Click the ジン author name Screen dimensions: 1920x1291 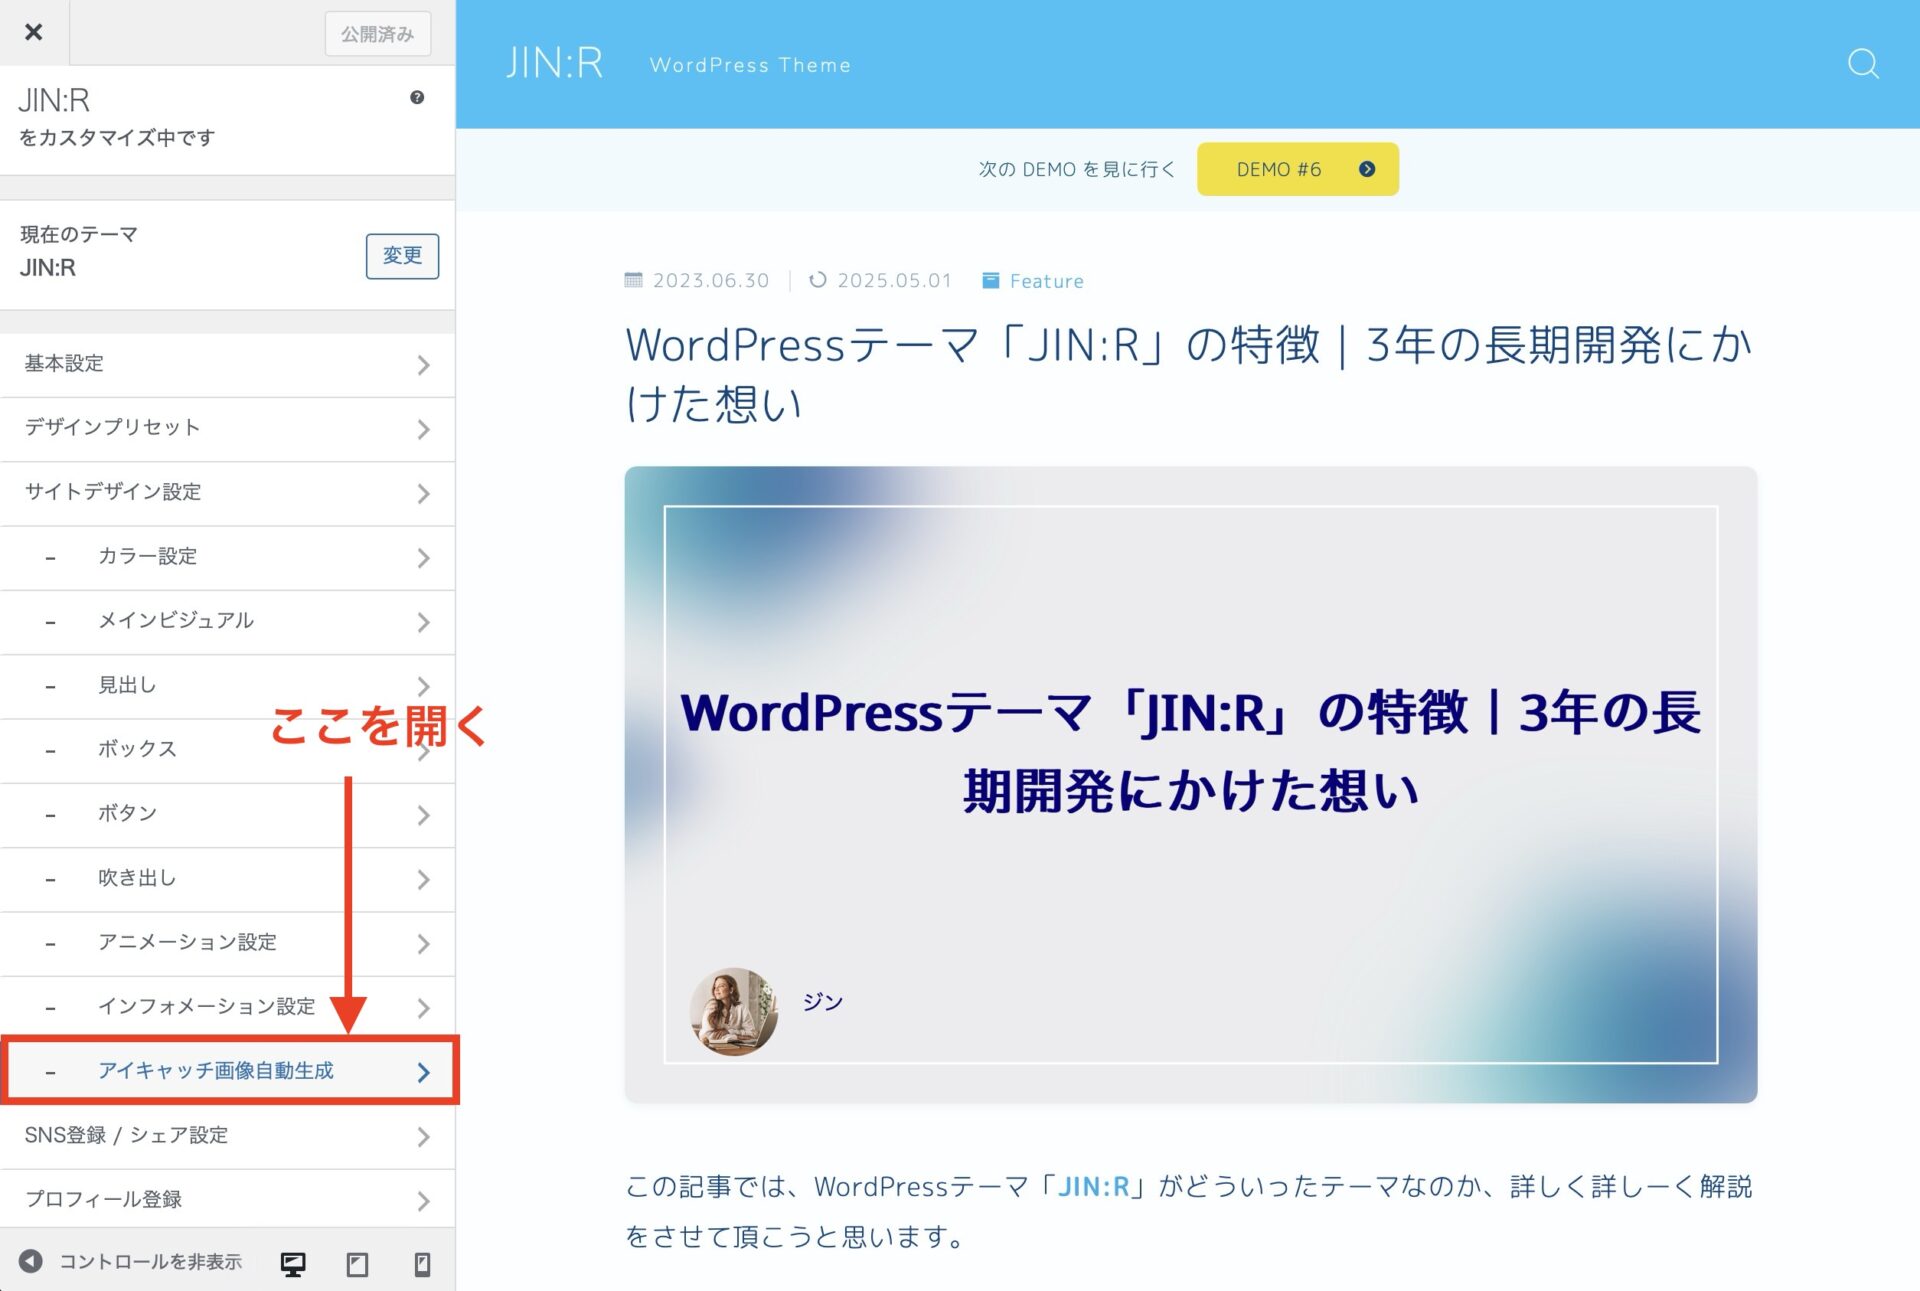click(x=823, y=1001)
